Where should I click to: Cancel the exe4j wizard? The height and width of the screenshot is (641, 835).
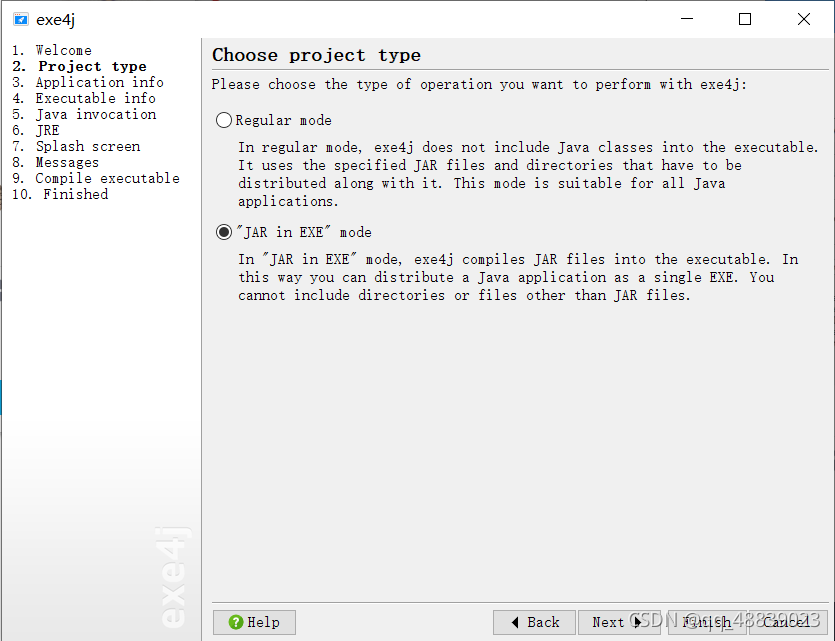click(786, 622)
